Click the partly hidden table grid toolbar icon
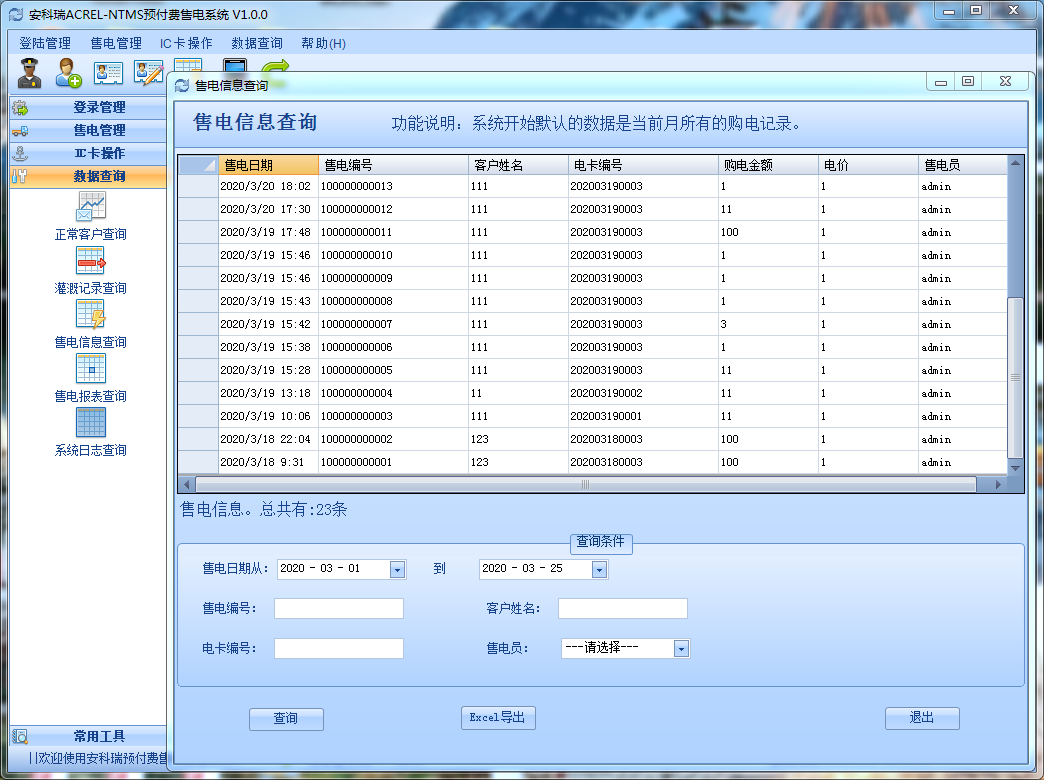1044x780 pixels. click(188, 65)
